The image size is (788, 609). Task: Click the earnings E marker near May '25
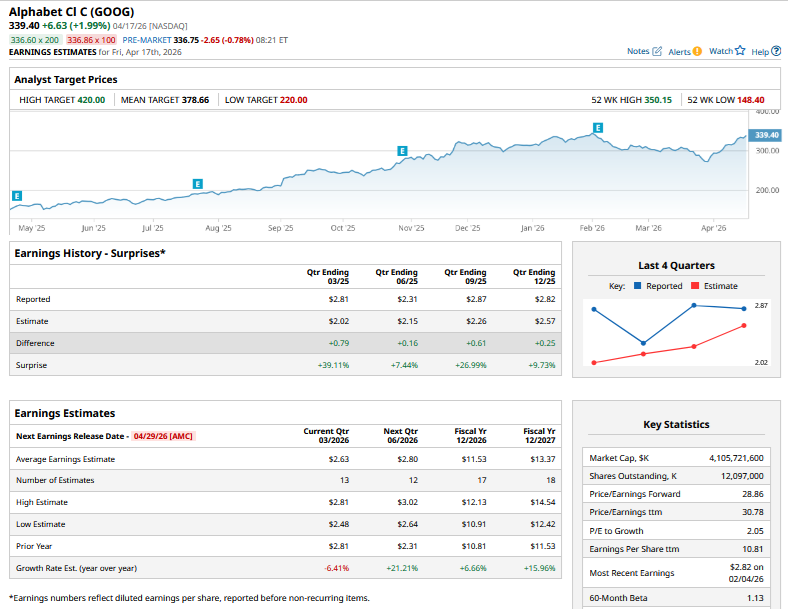[x=16, y=196]
